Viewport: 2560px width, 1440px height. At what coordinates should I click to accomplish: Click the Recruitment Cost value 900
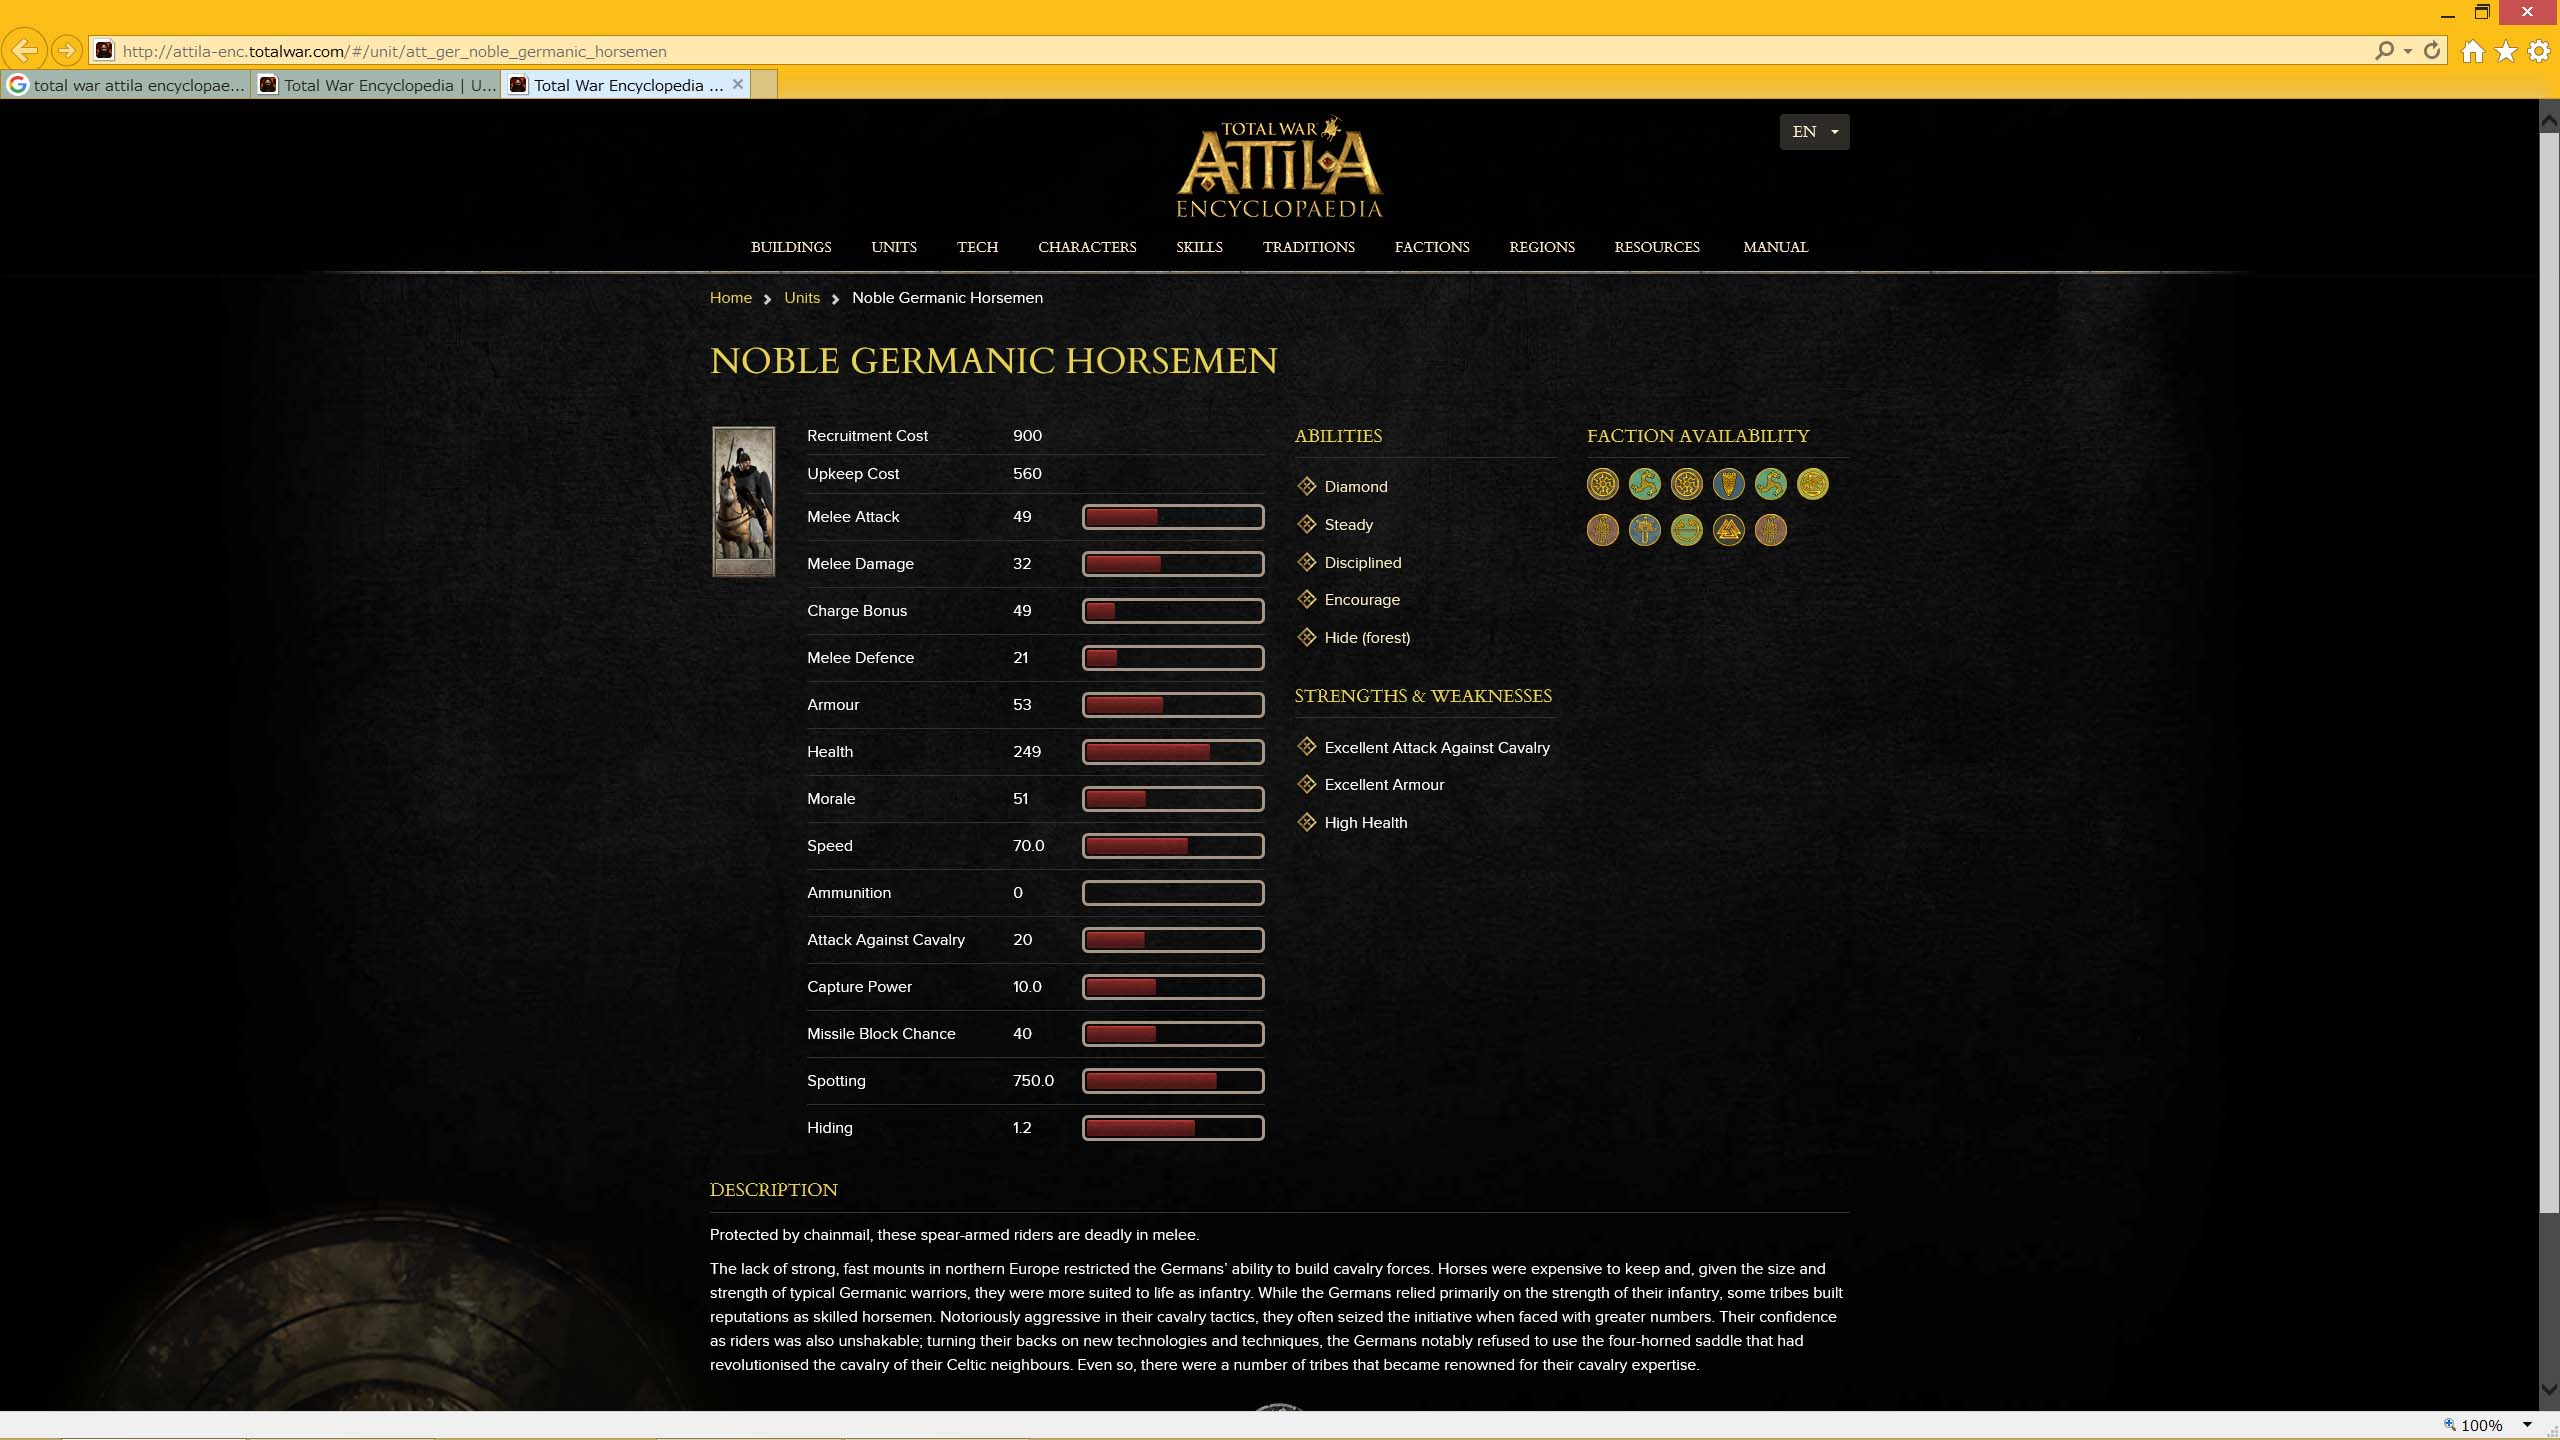[x=1027, y=436]
